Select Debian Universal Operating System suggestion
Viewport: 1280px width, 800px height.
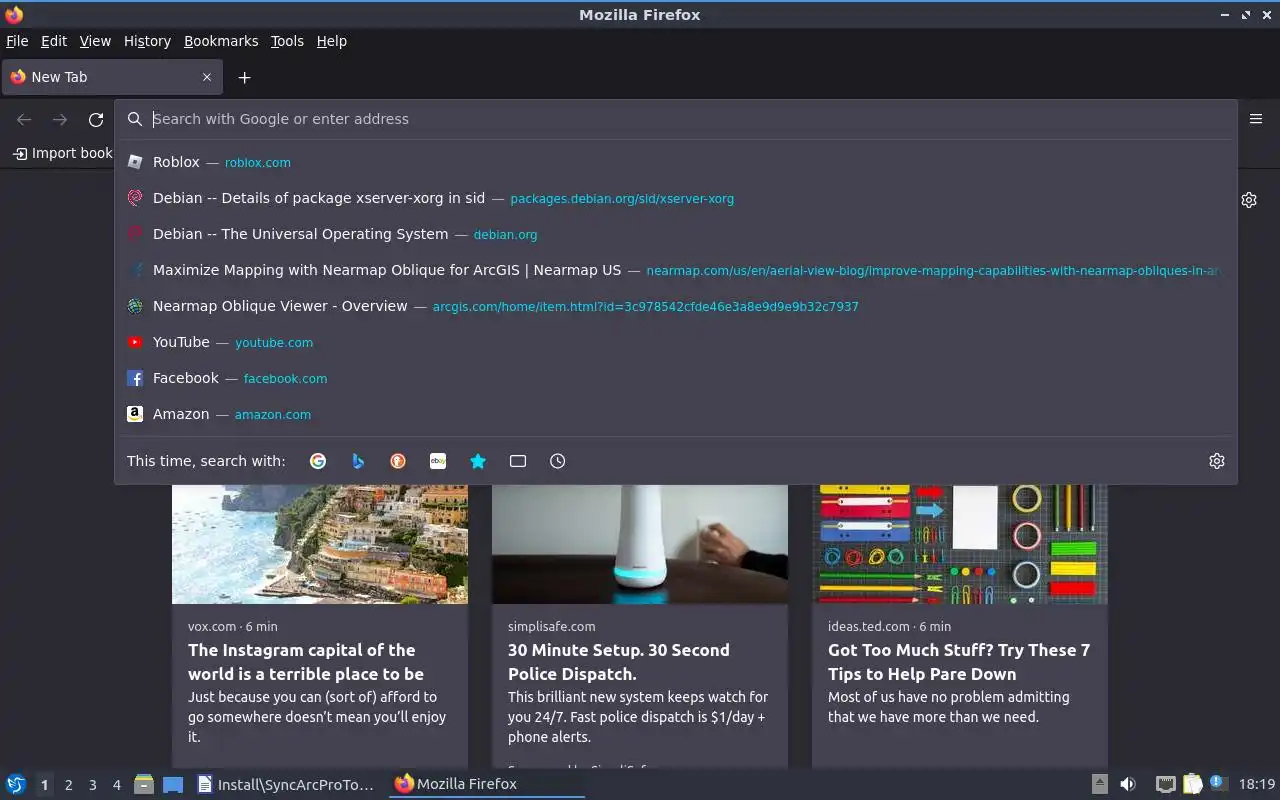click(x=676, y=234)
